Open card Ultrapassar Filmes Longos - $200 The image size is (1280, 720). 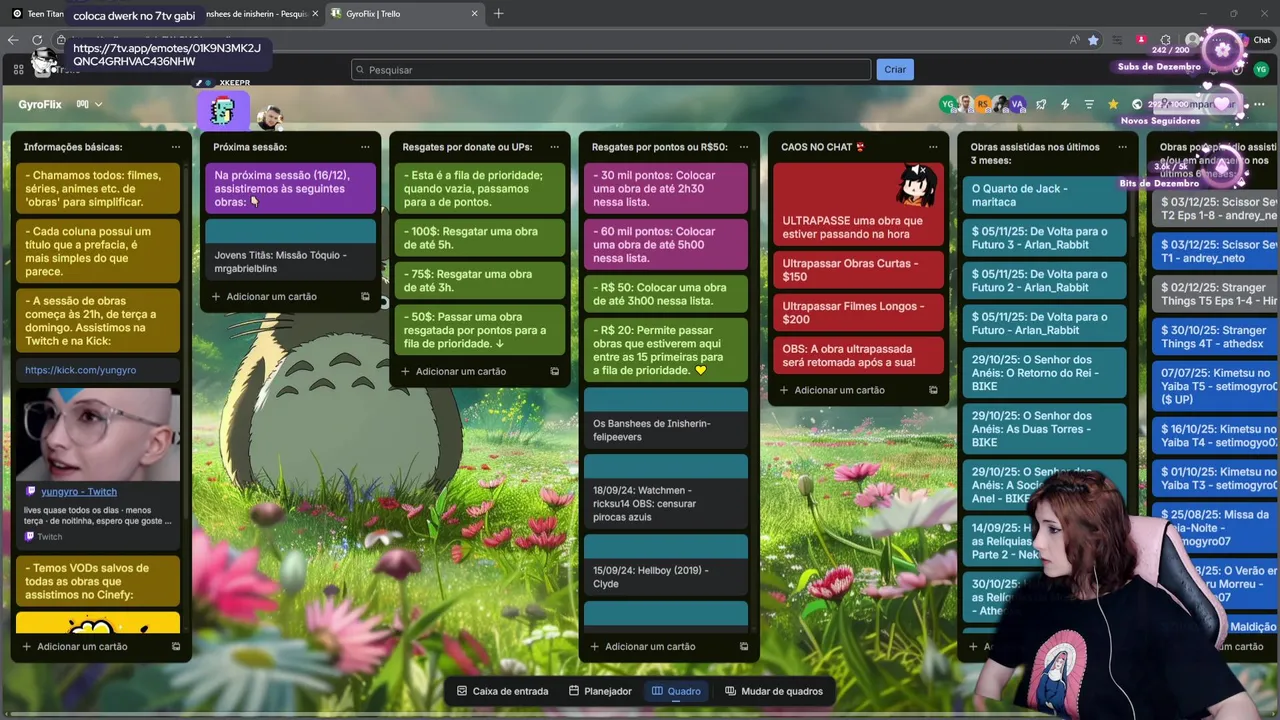click(x=858, y=313)
